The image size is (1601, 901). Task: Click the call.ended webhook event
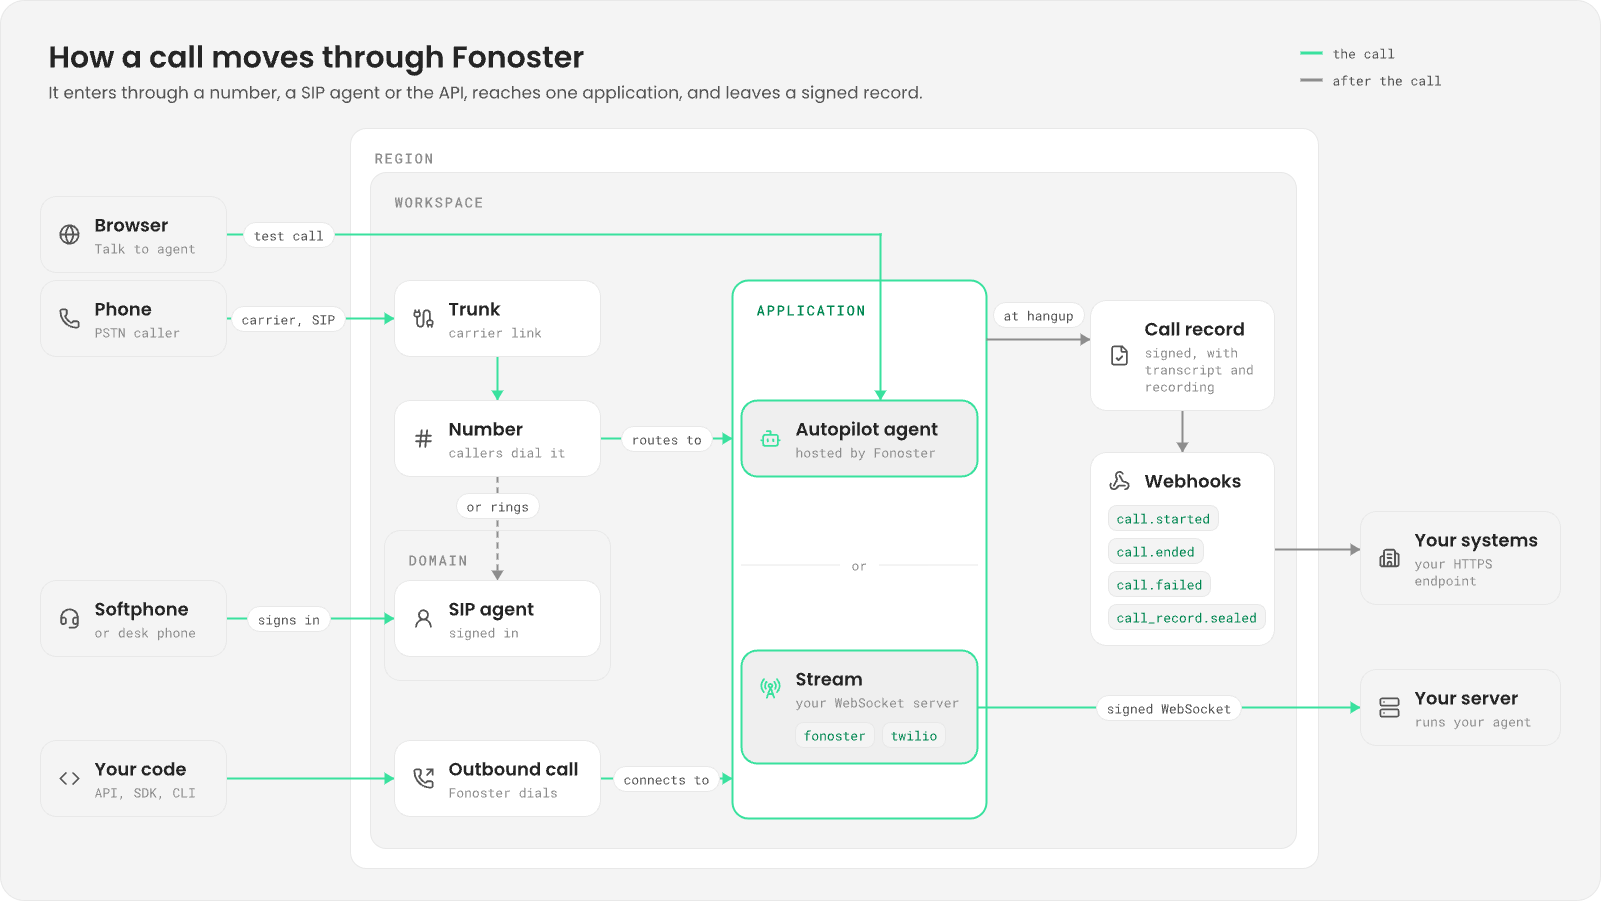point(1155,552)
